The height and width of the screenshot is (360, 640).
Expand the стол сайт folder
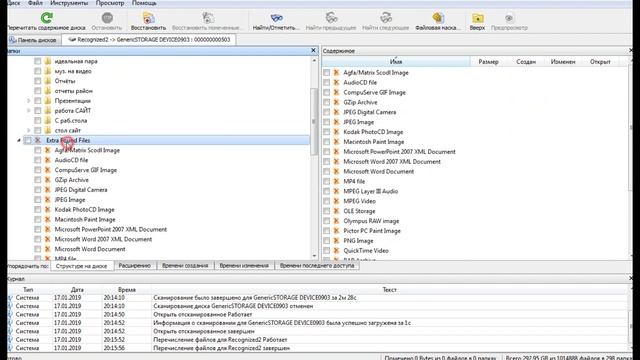pyautogui.click(x=29, y=130)
